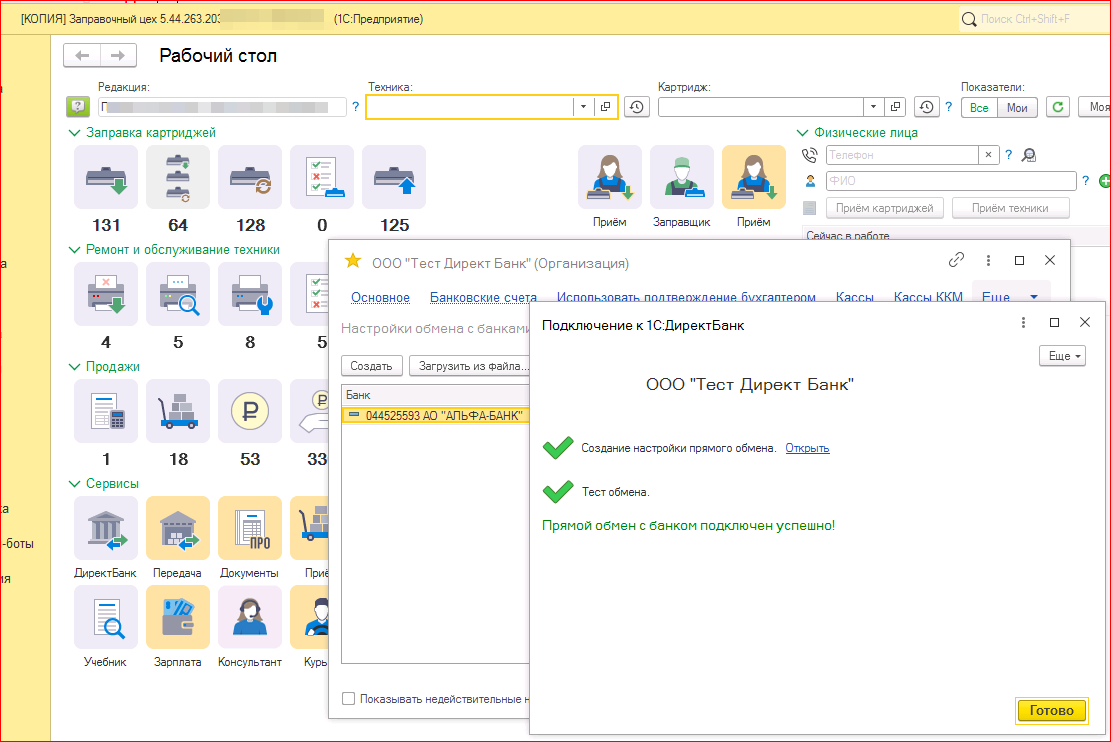Open goods cart tile showing 18

(x=178, y=411)
